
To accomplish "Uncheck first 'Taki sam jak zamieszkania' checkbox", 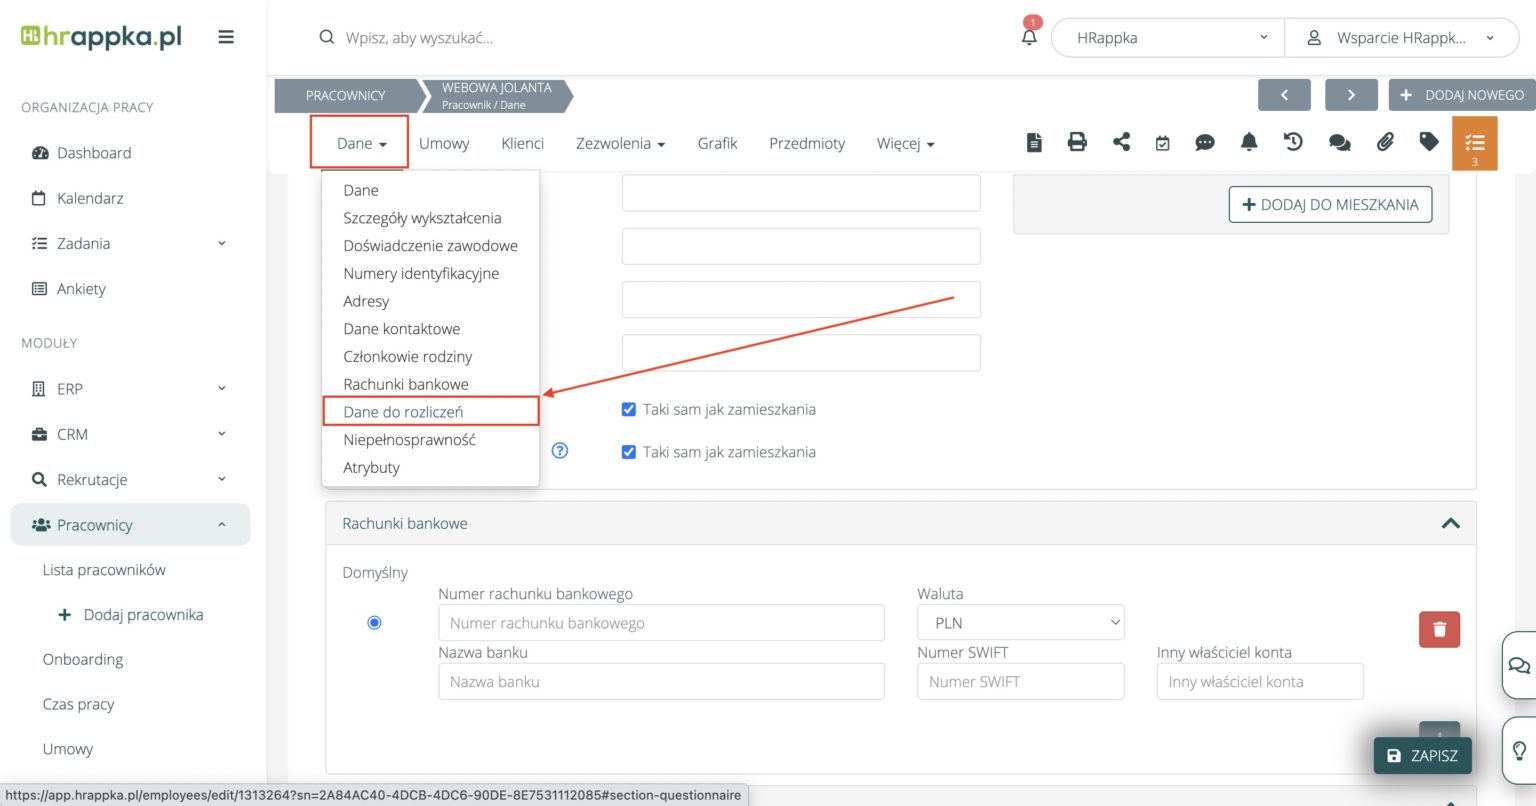I will 629,409.
